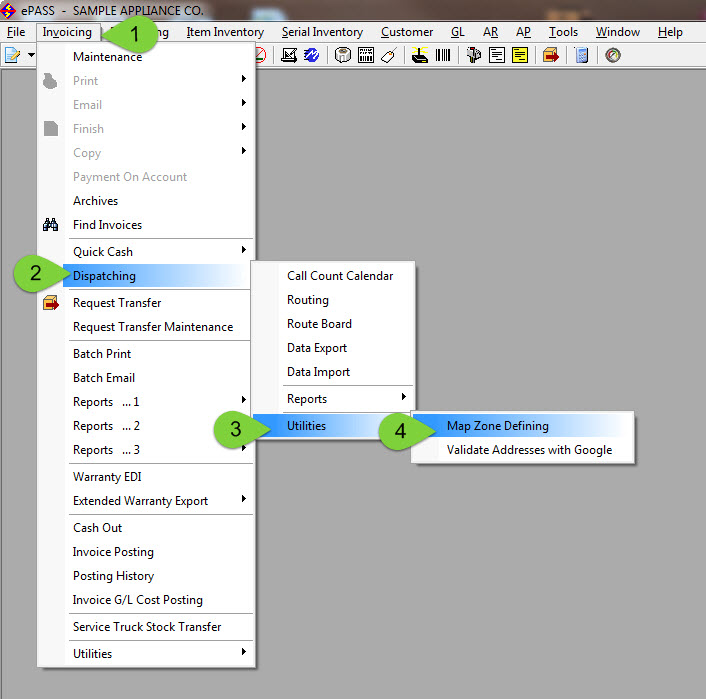Select Map Zone Defining

click(x=523, y=426)
